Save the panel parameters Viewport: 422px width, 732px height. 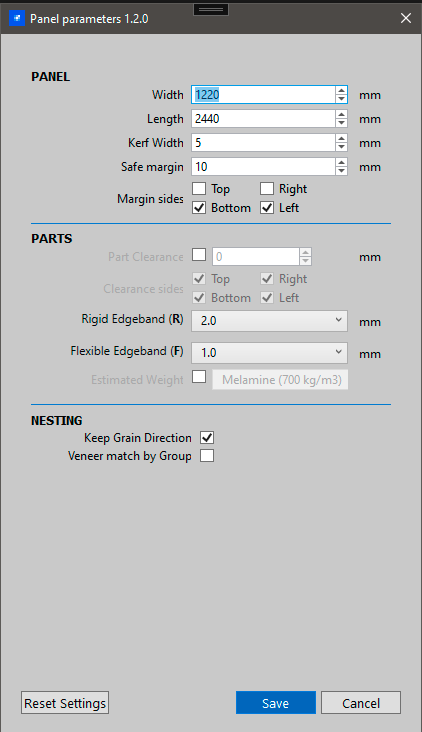[275, 703]
